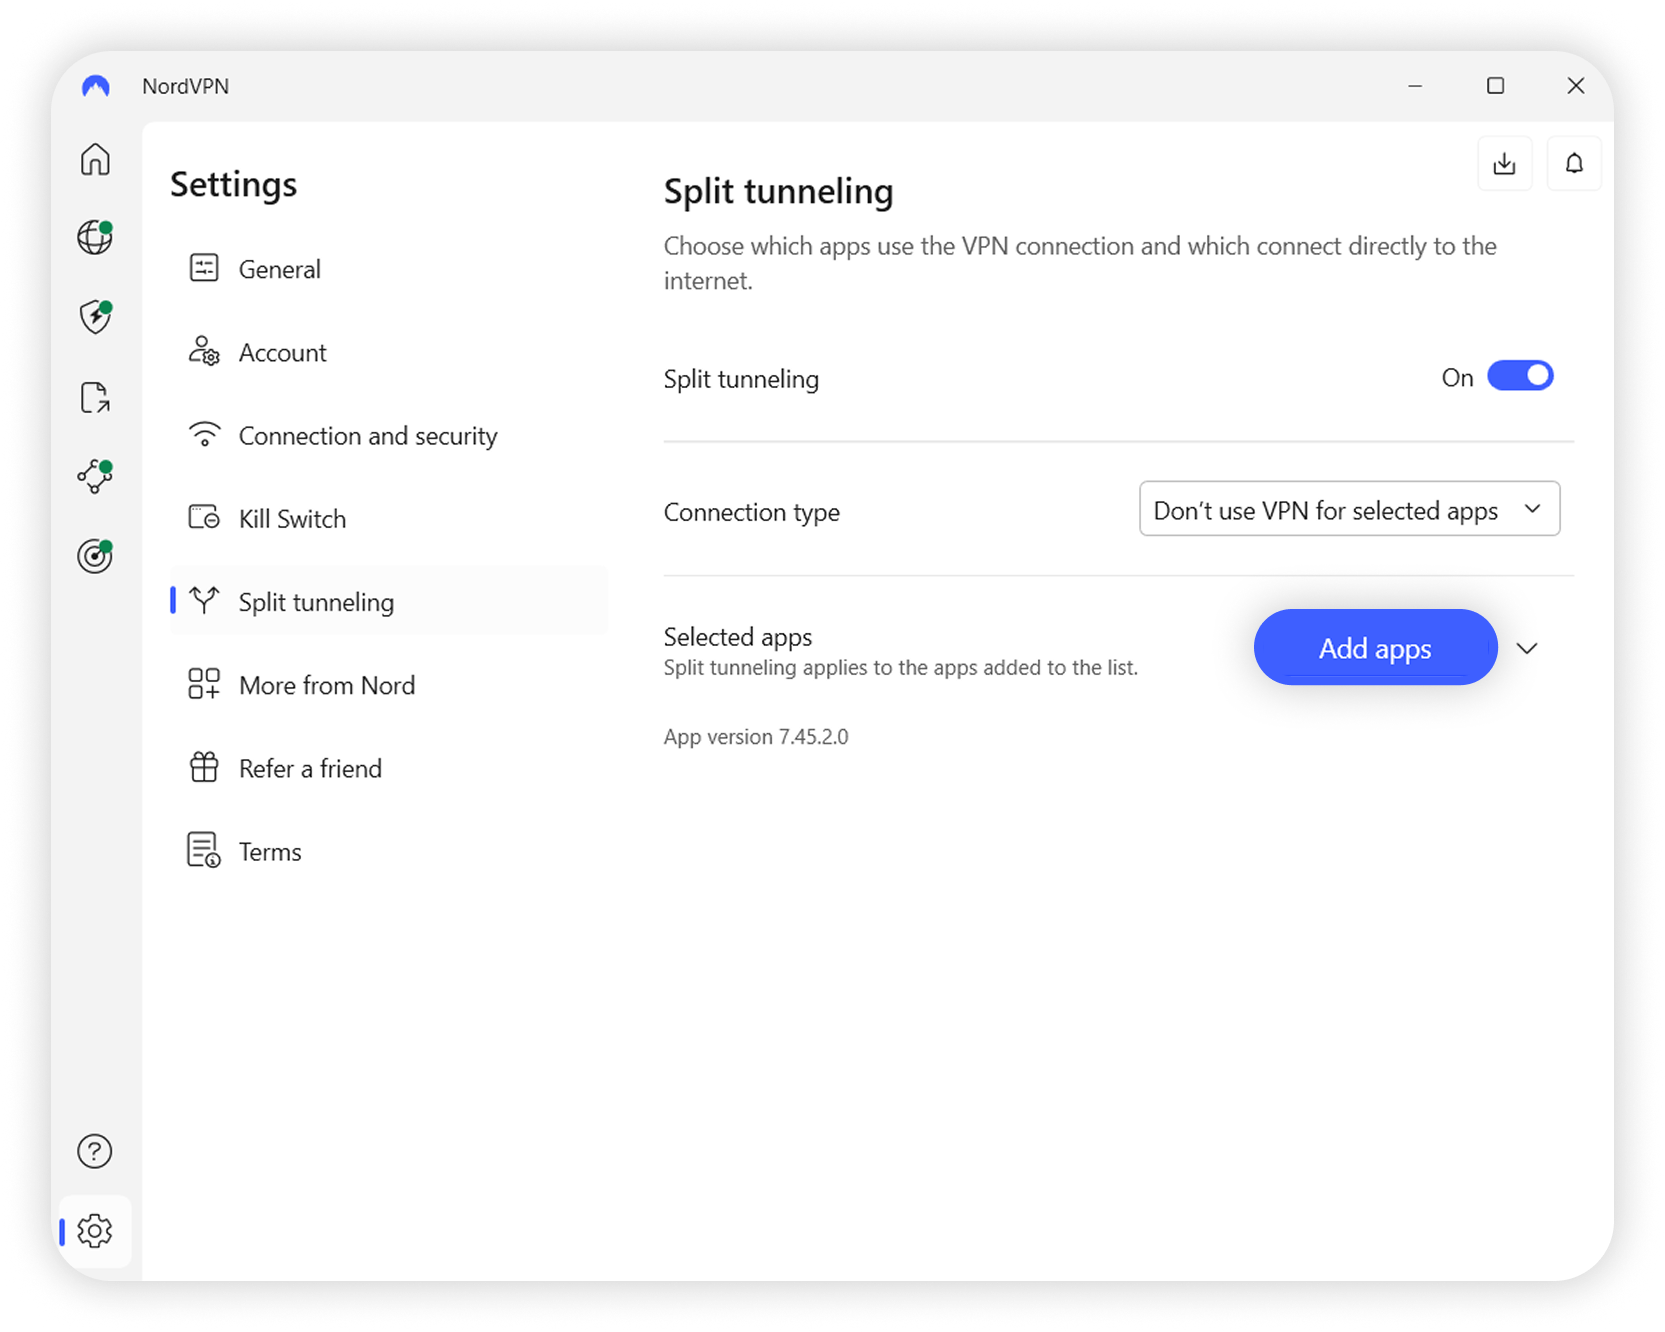Image resolution: width=1665 pixels, height=1332 pixels.
Task: Open the help icon in sidebar
Action: [94, 1151]
